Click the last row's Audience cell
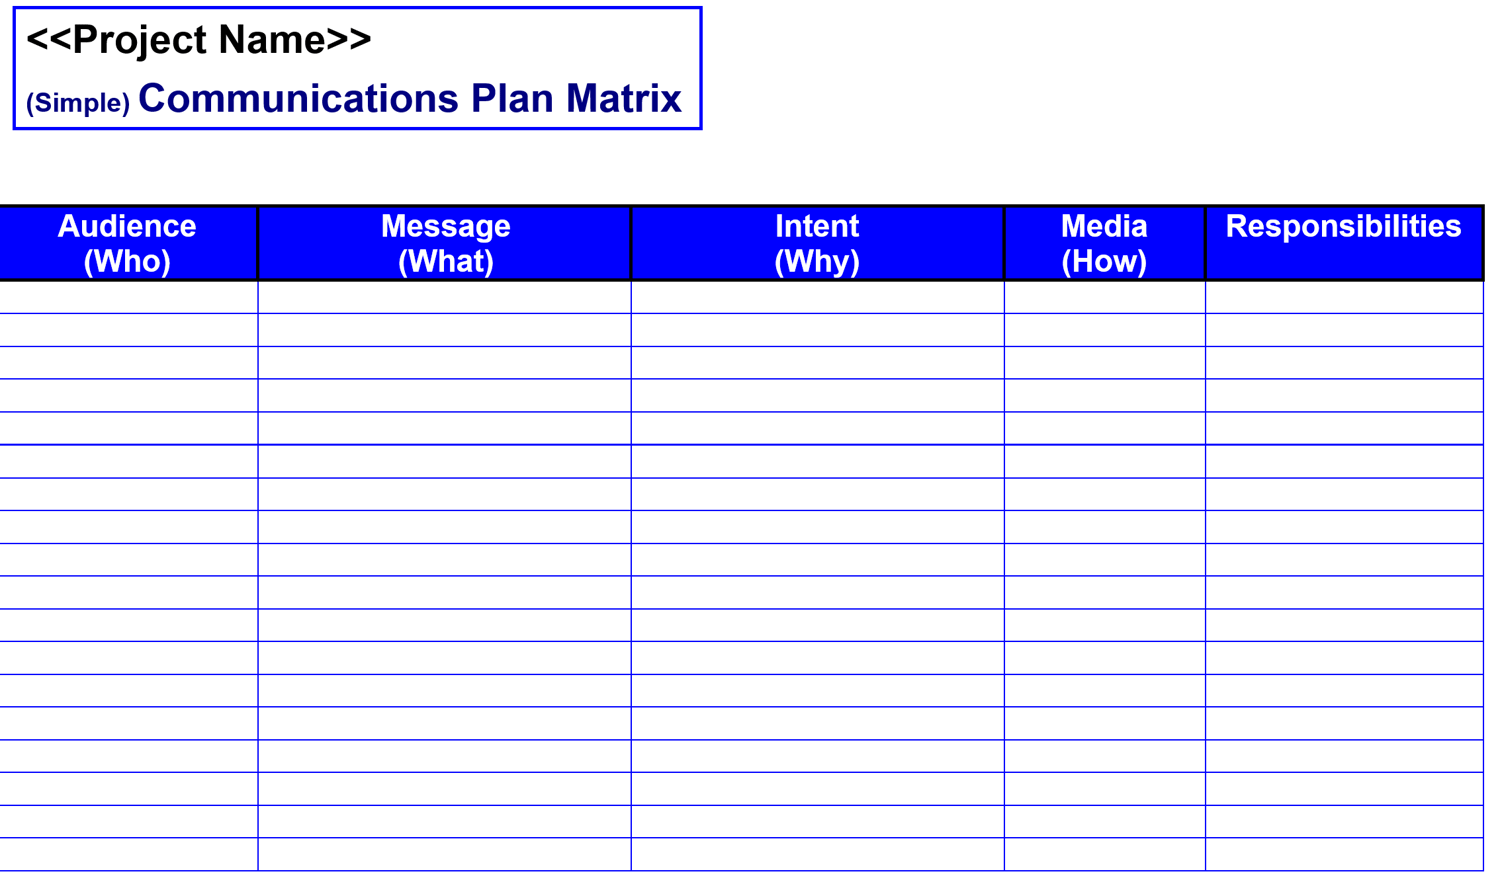Image resolution: width=1500 pixels, height=886 pixels. point(128,854)
